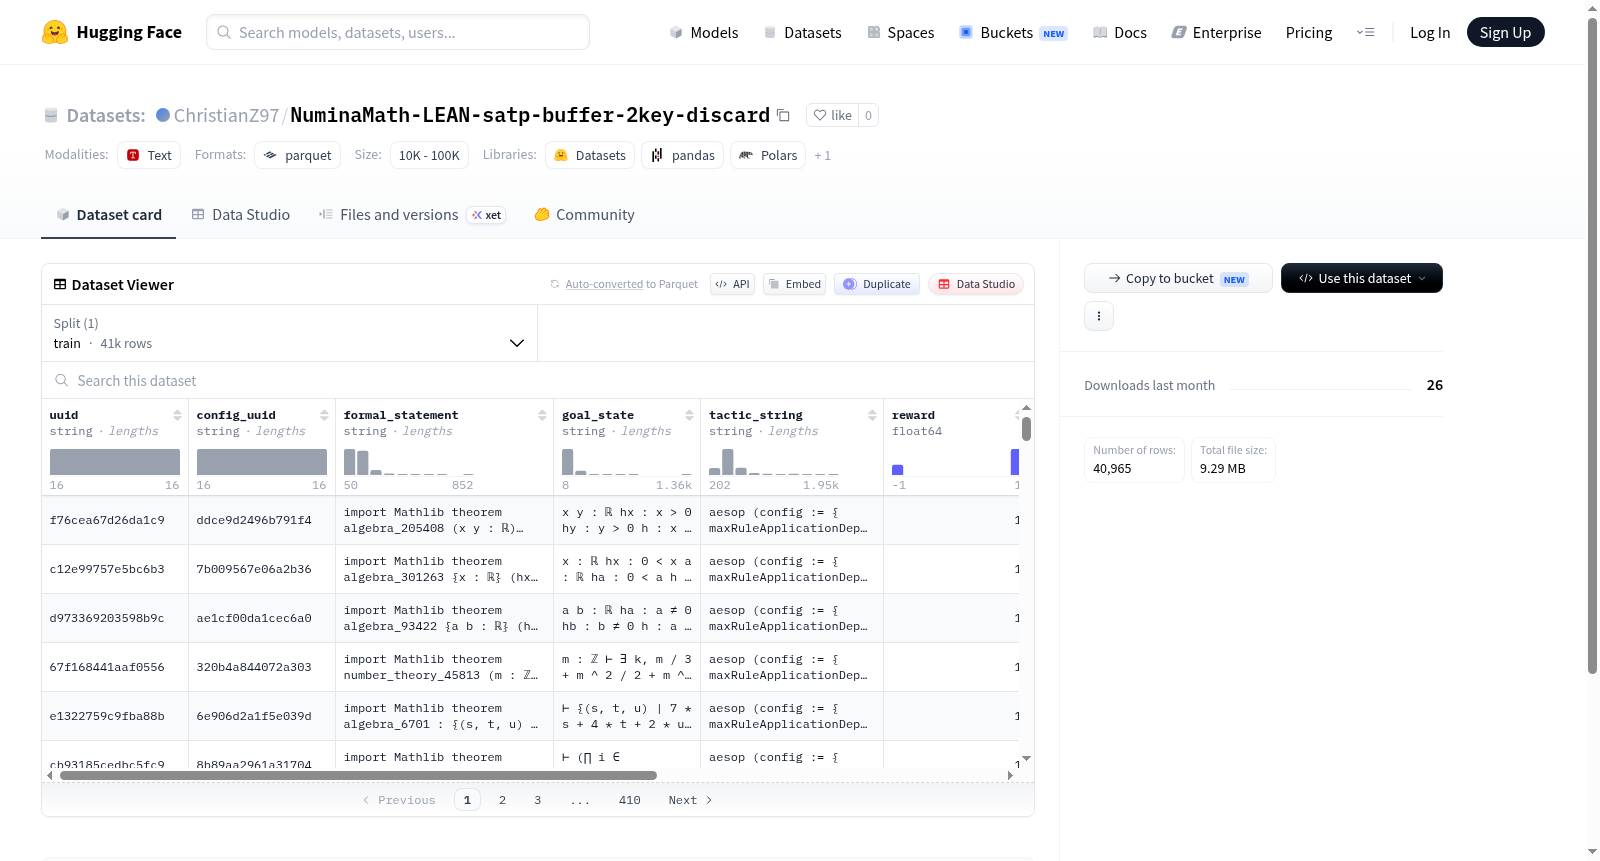Open the header more-menu icon
1600x861 pixels.
pyautogui.click(x=1365, y=32)
